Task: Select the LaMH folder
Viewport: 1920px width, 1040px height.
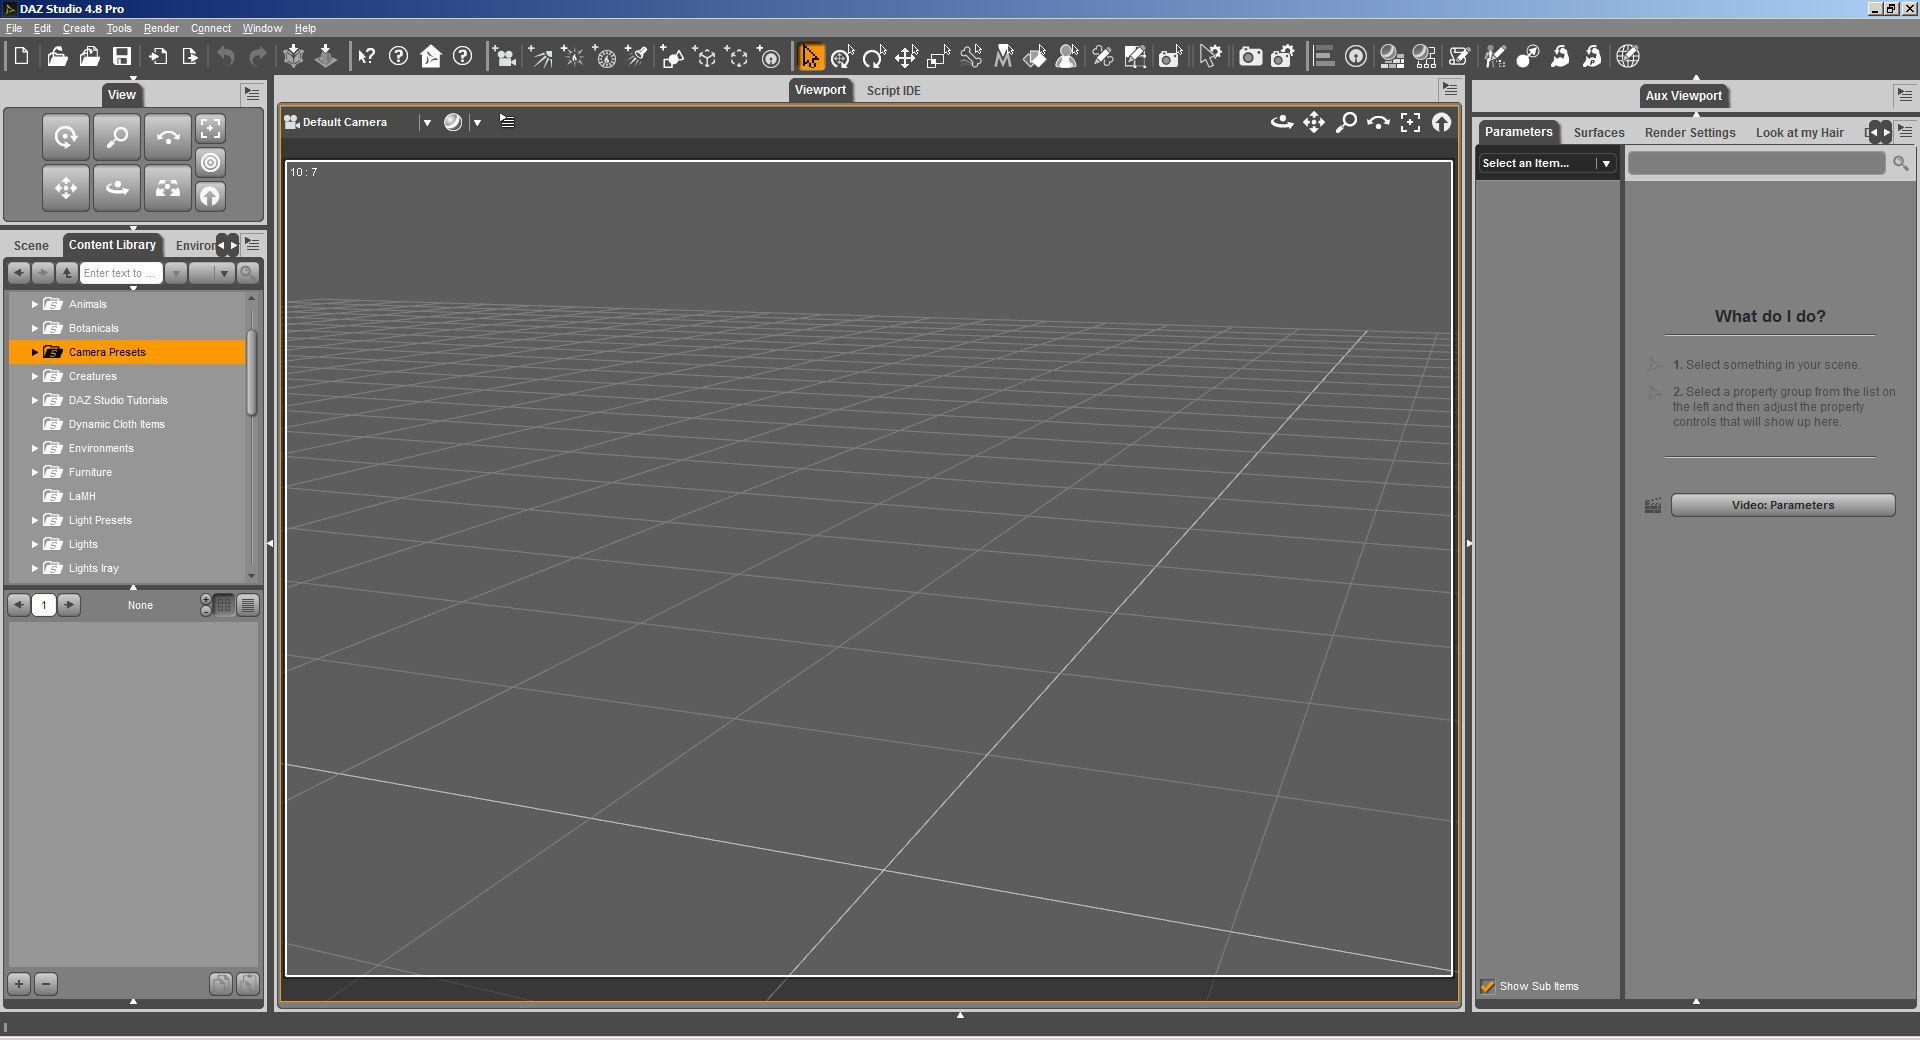Action: [x=82, y=496]
